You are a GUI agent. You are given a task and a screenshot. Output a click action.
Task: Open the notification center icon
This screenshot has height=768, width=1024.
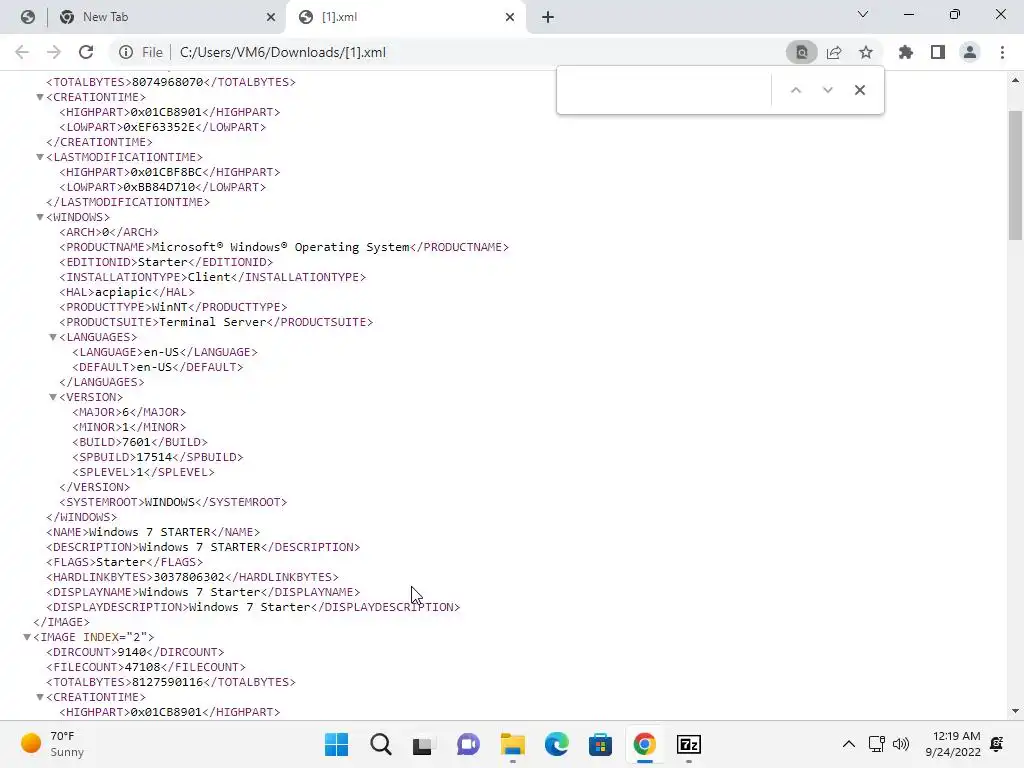pos(997,744)
